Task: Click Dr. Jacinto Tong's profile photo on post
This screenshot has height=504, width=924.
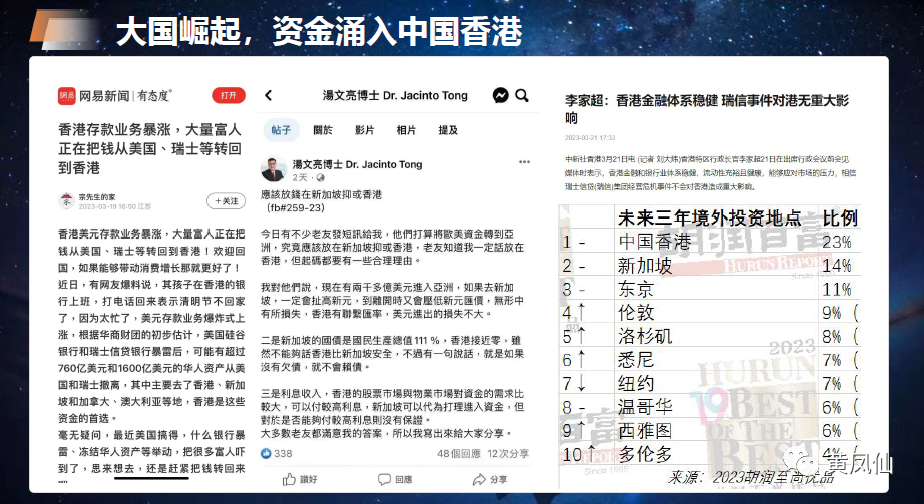Action: click(274, 170)
